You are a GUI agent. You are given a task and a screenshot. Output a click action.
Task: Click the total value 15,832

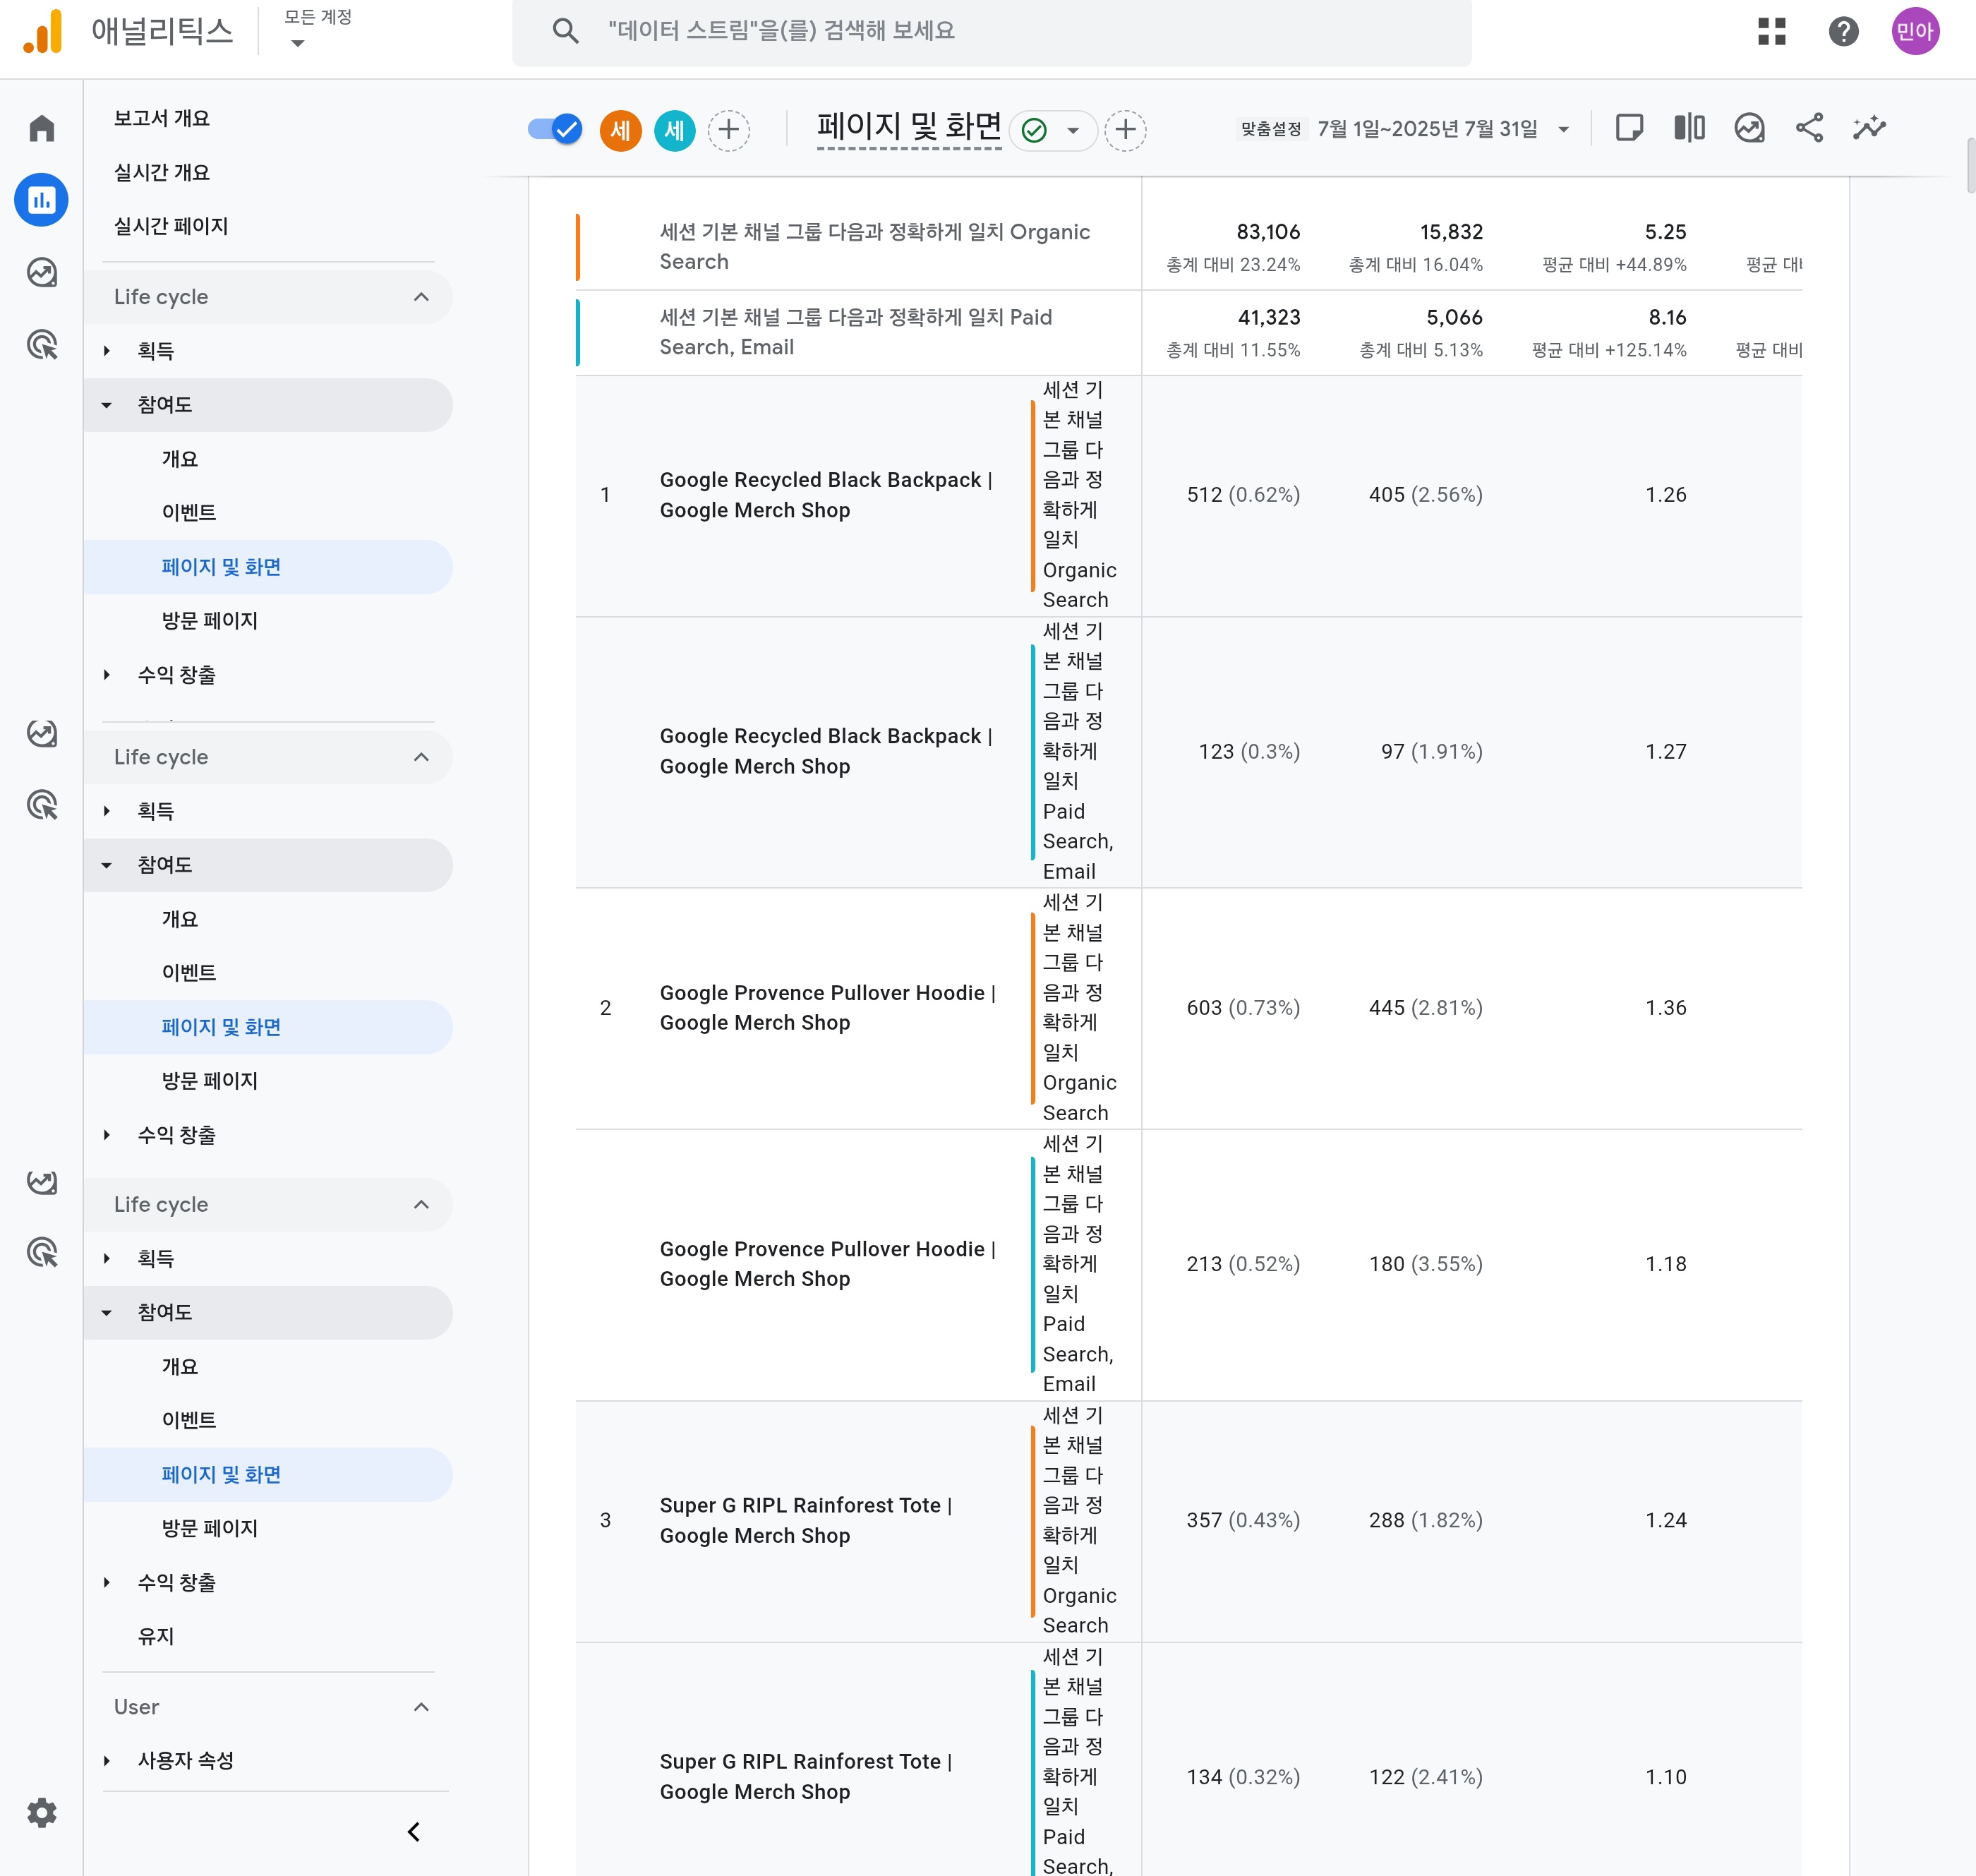(x=1451, y=232)
